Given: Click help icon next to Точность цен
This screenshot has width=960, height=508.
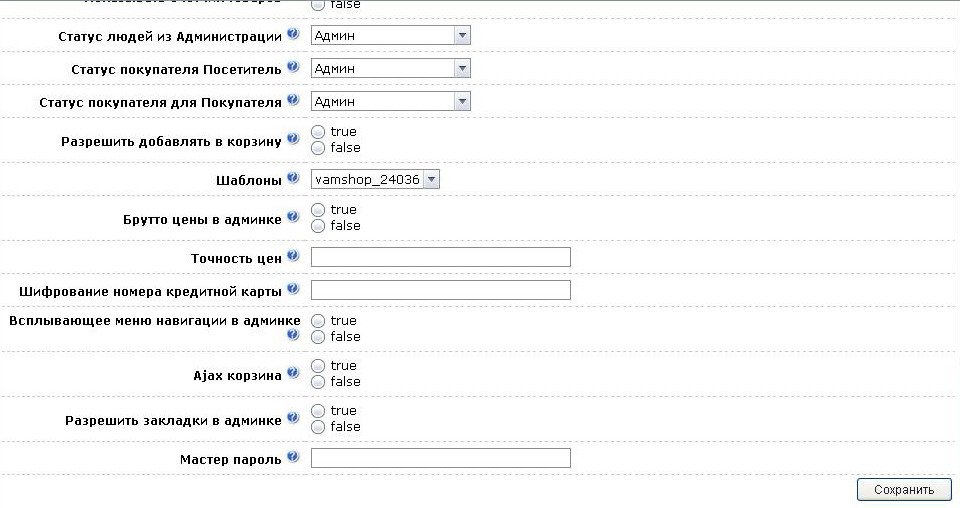Looking at the screenshot, I should click(x=293, y=256).
